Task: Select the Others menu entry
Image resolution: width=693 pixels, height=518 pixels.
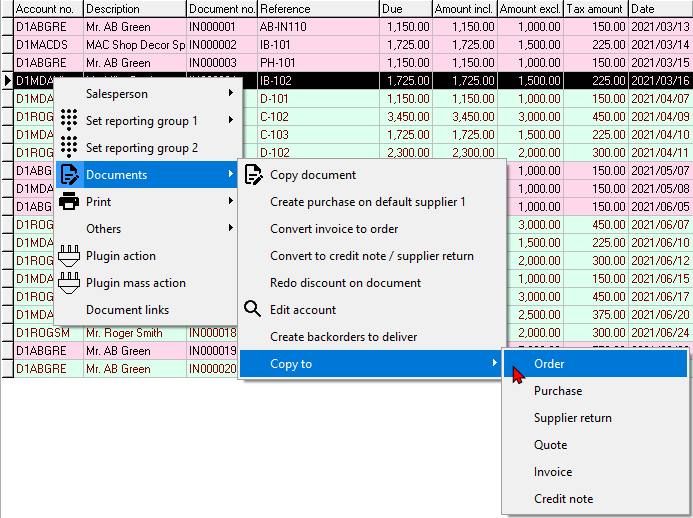Action: click(147, 229)
